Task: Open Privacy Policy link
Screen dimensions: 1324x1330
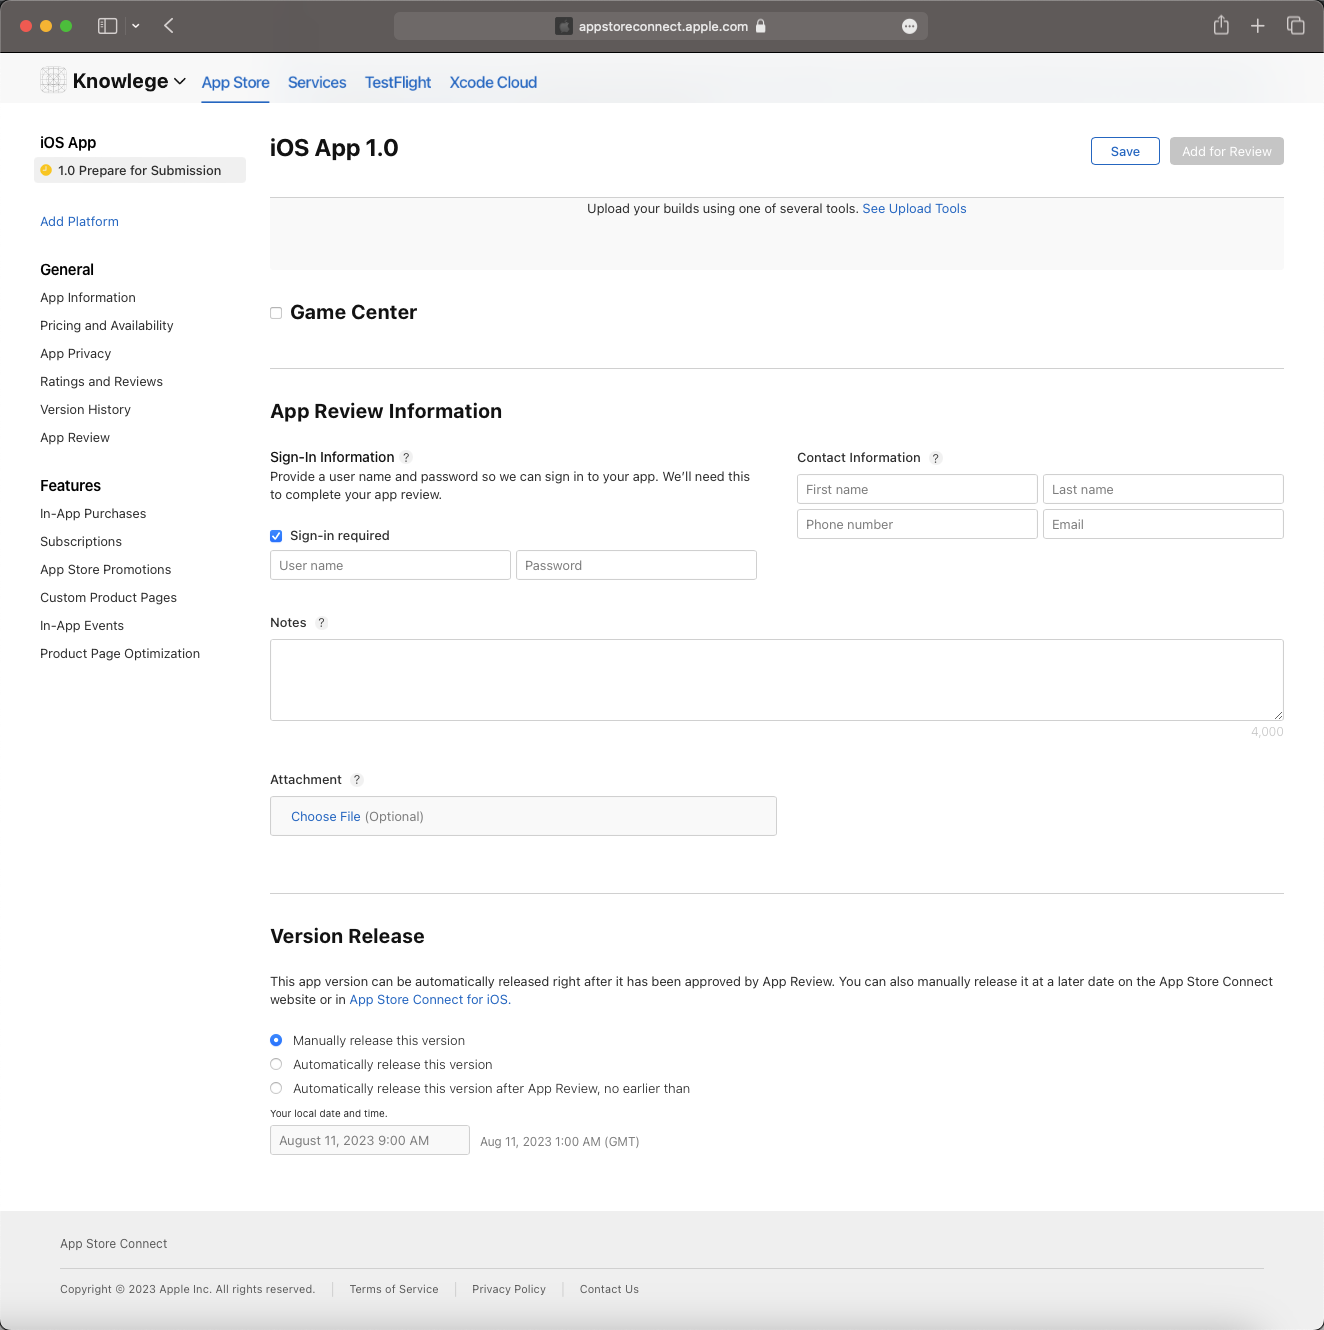Action: coord(509,1289)
